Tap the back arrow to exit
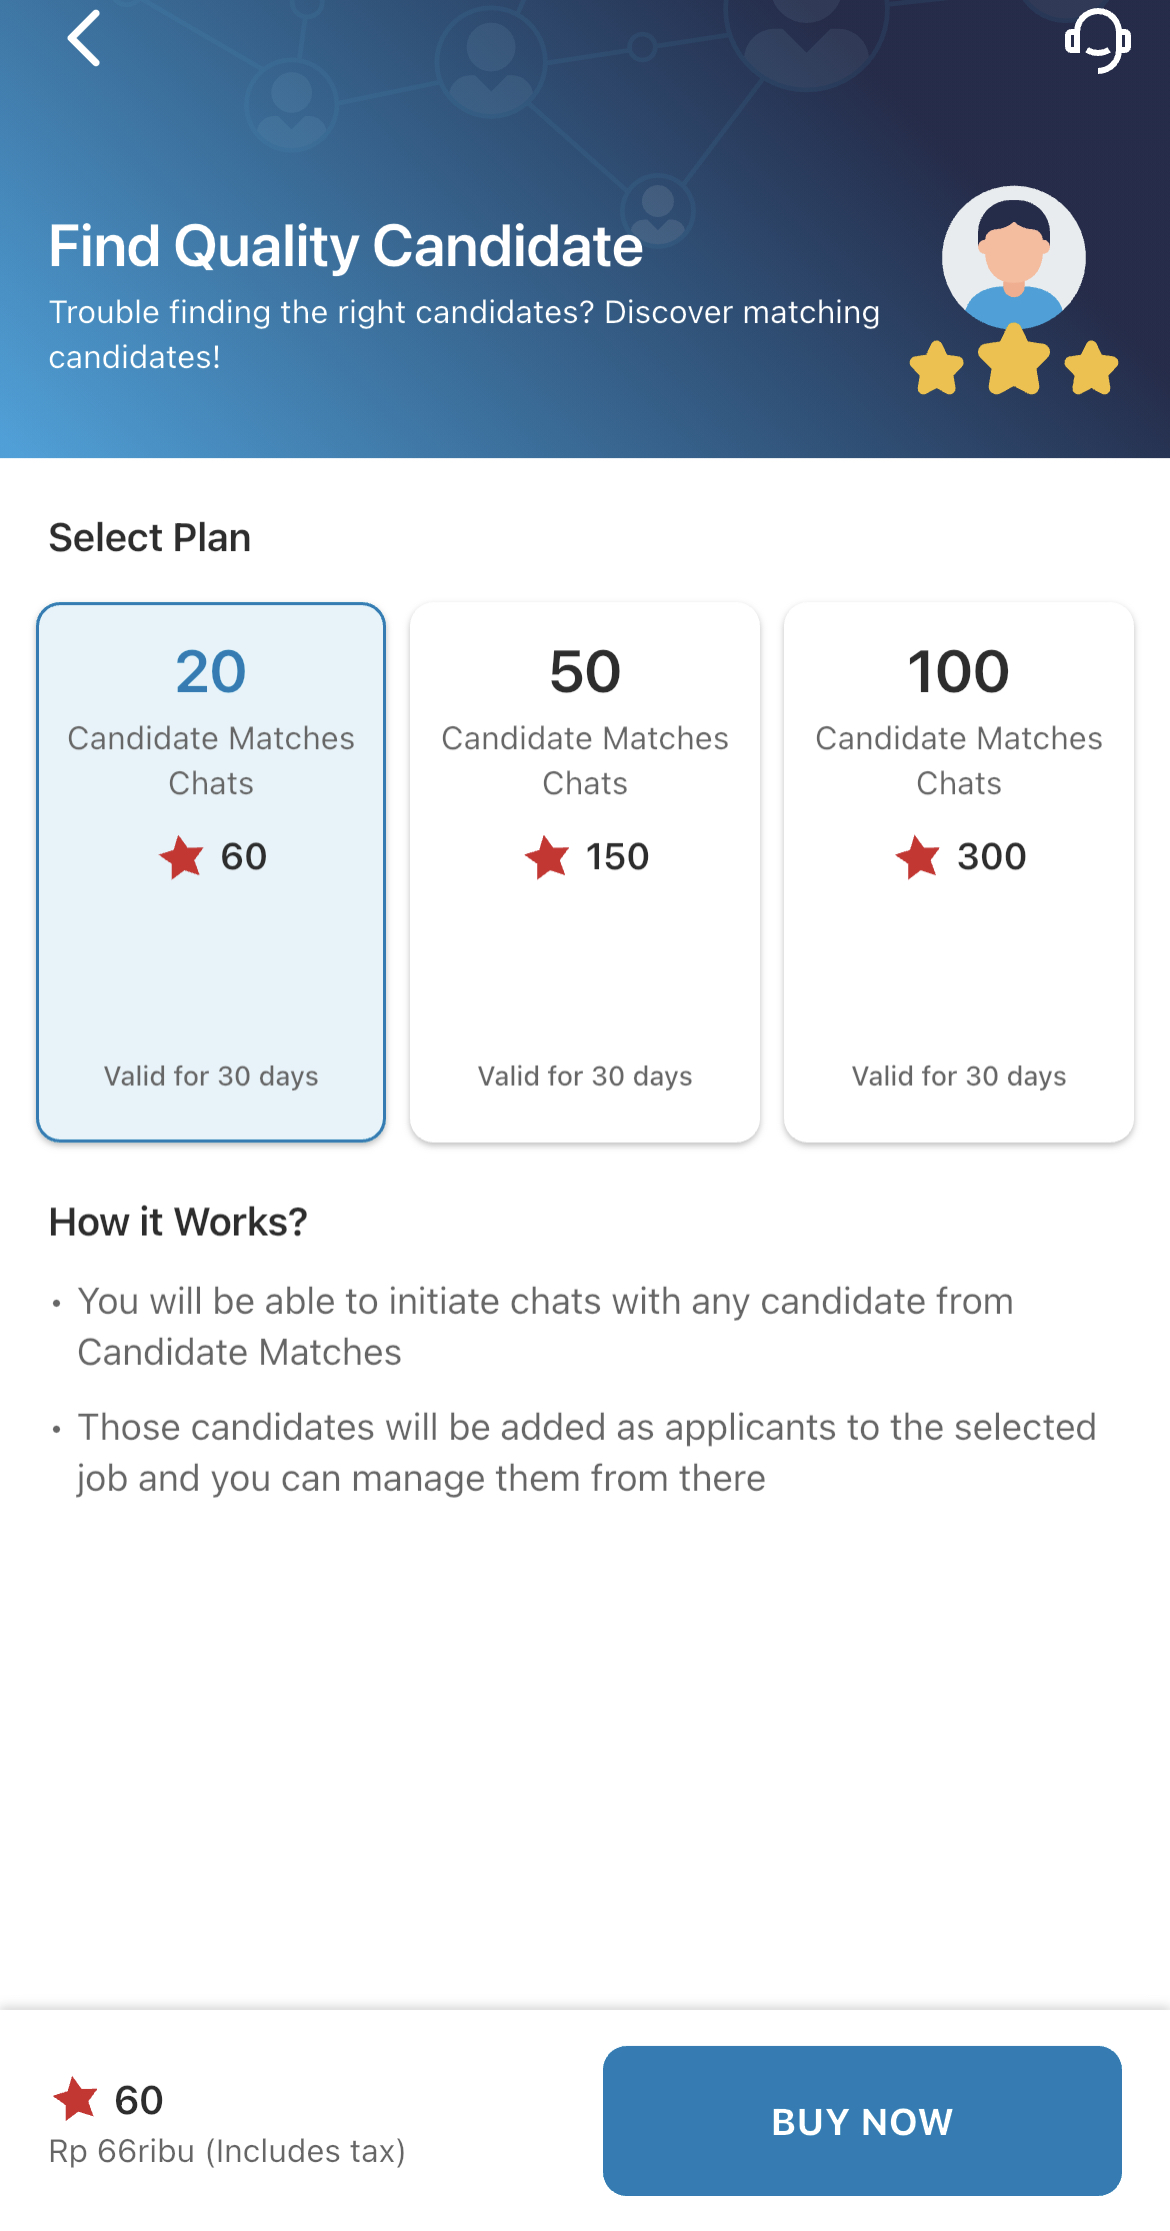 click(84, 40)
